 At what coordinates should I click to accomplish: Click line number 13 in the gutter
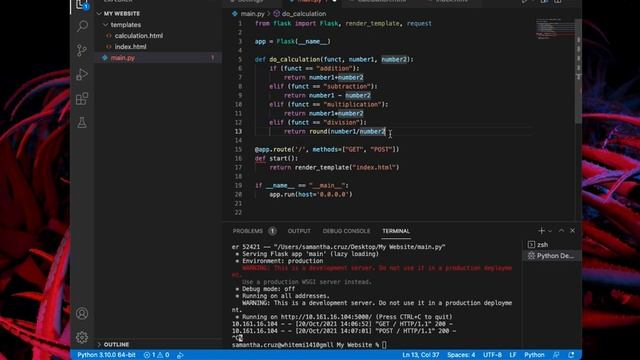coord(238,131)
